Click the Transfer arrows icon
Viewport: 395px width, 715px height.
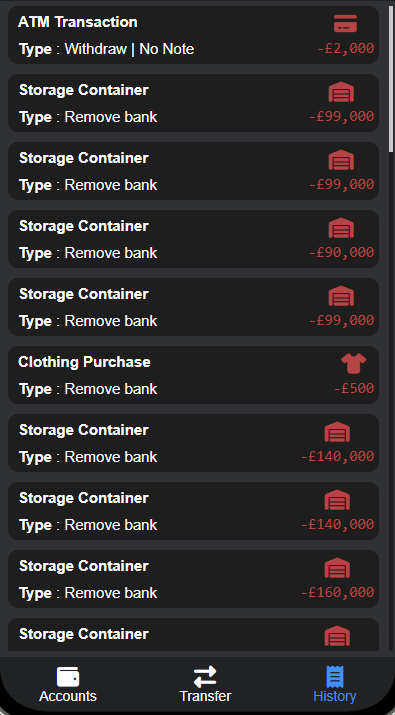click(205, 677)
